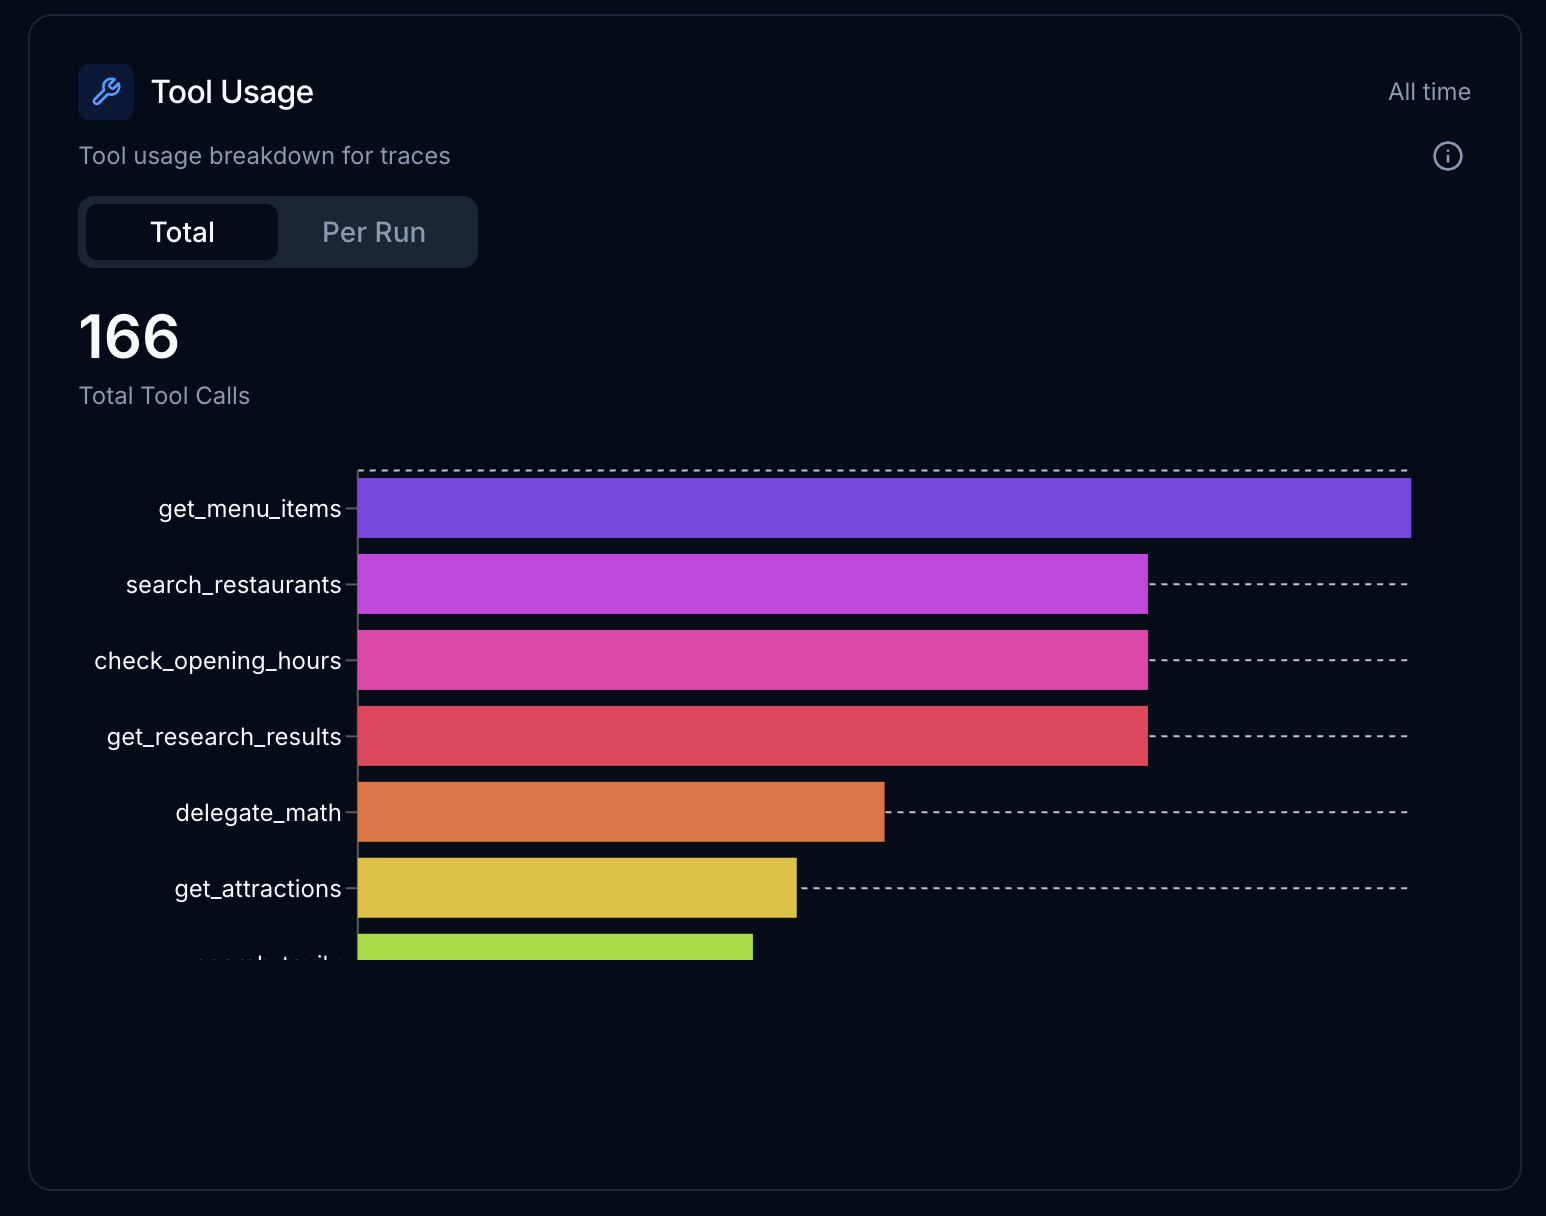Click the pink check_opening_hours bar
The height and width of the screenshot is (1216, 1546).
point(753,660)
